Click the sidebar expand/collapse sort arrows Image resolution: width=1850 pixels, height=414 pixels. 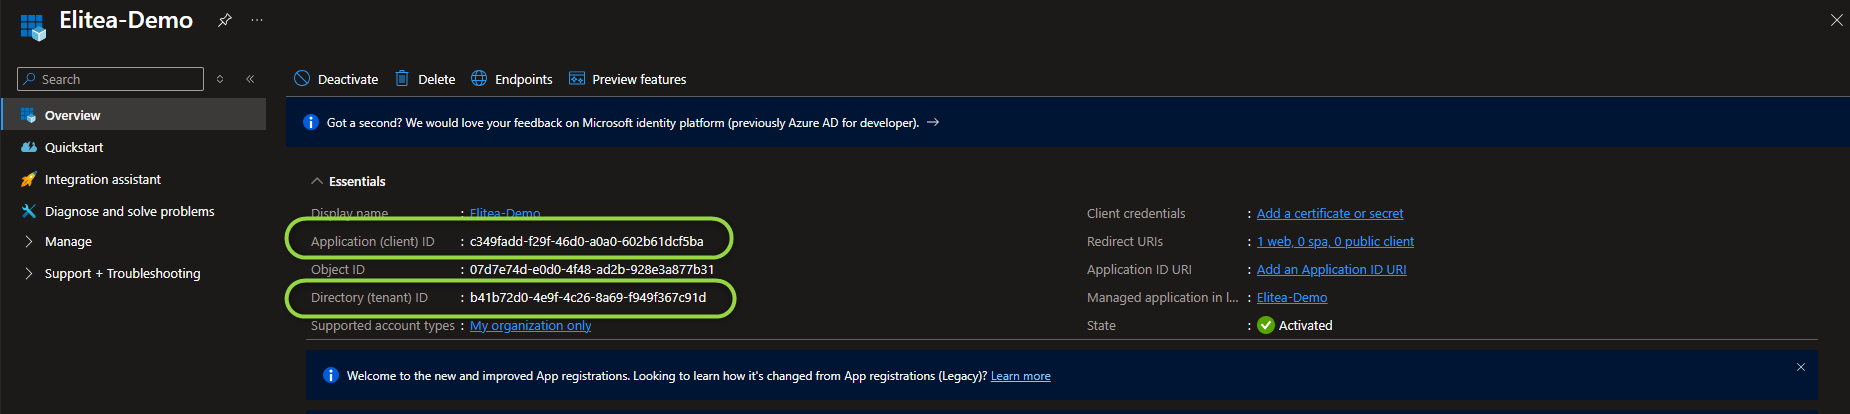click(220, 79)
